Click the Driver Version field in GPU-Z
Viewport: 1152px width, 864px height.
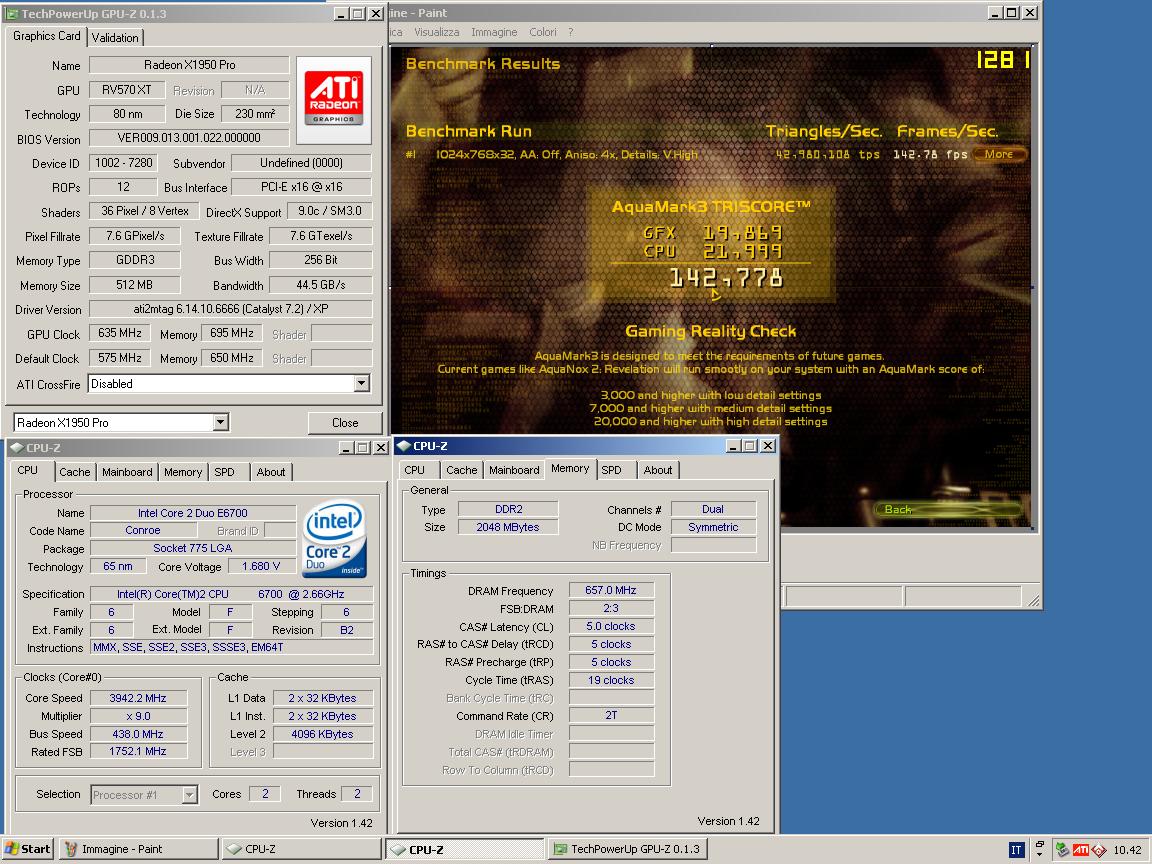pos(231,309)
